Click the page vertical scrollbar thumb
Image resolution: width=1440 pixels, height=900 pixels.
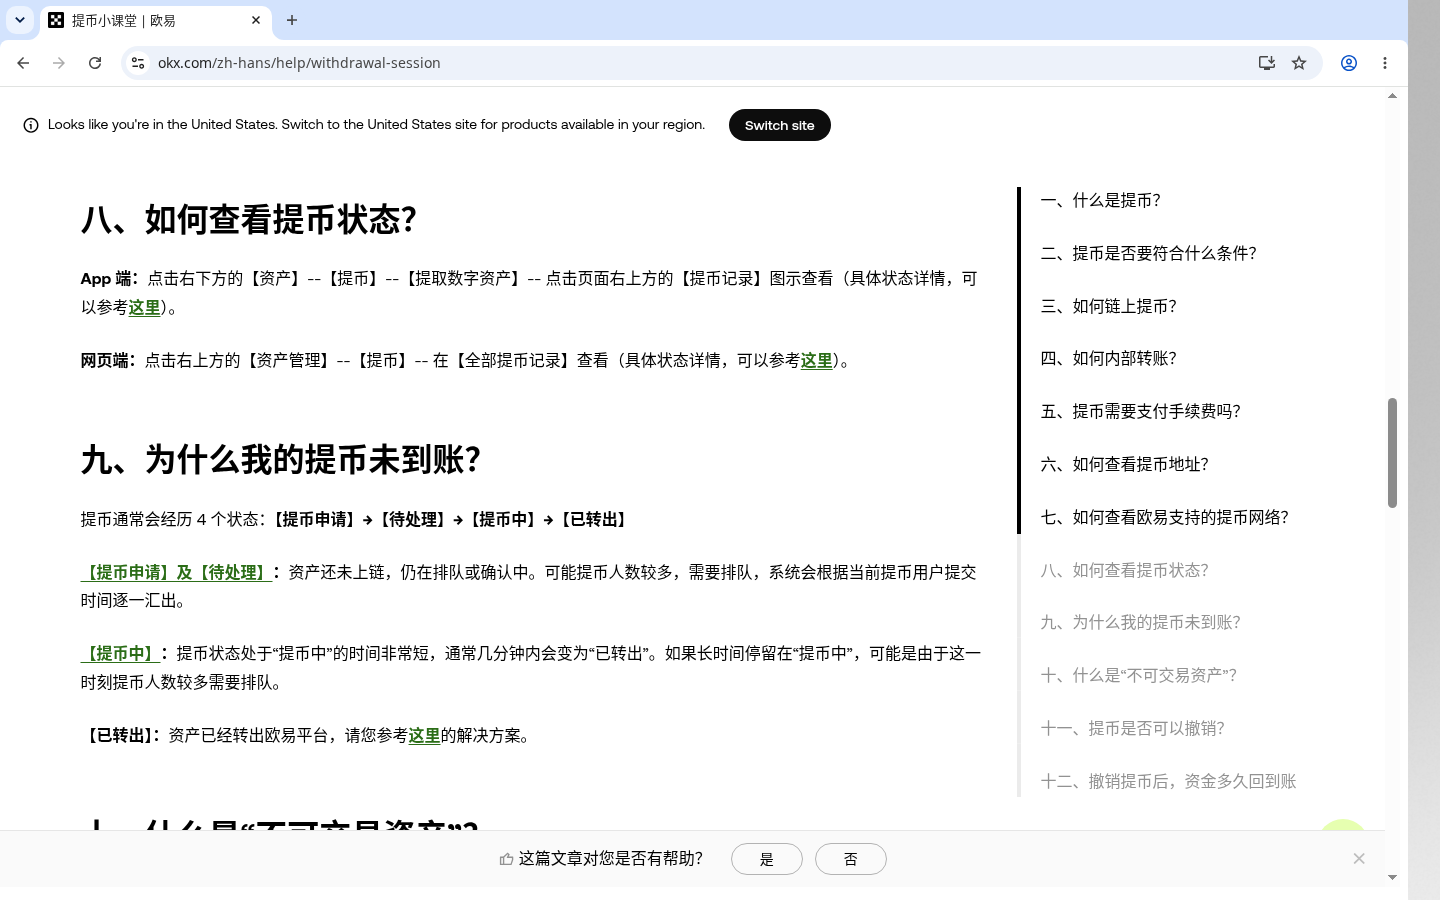(x=1392, y=453)
